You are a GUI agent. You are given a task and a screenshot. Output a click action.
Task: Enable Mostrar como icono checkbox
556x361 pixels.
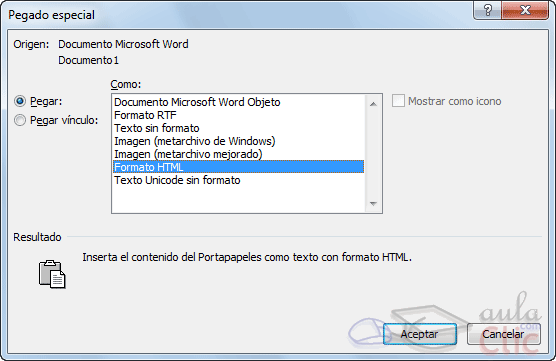(398, 101)
